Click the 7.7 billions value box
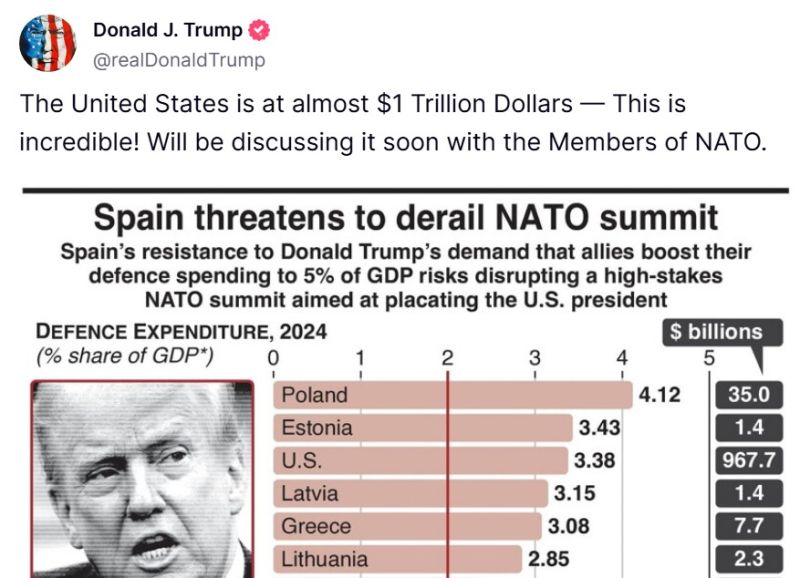The height and width of the screenshot is (578, 800). coord(748,526)
